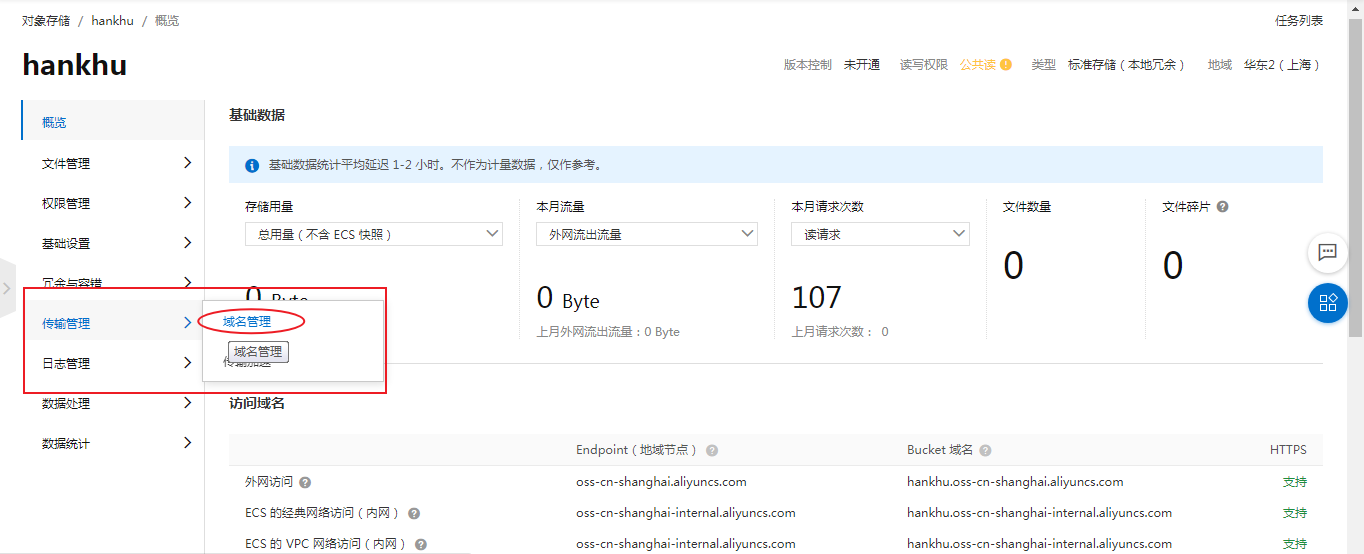Click the 对象存储 breadcrumb link

coord(46,21)
